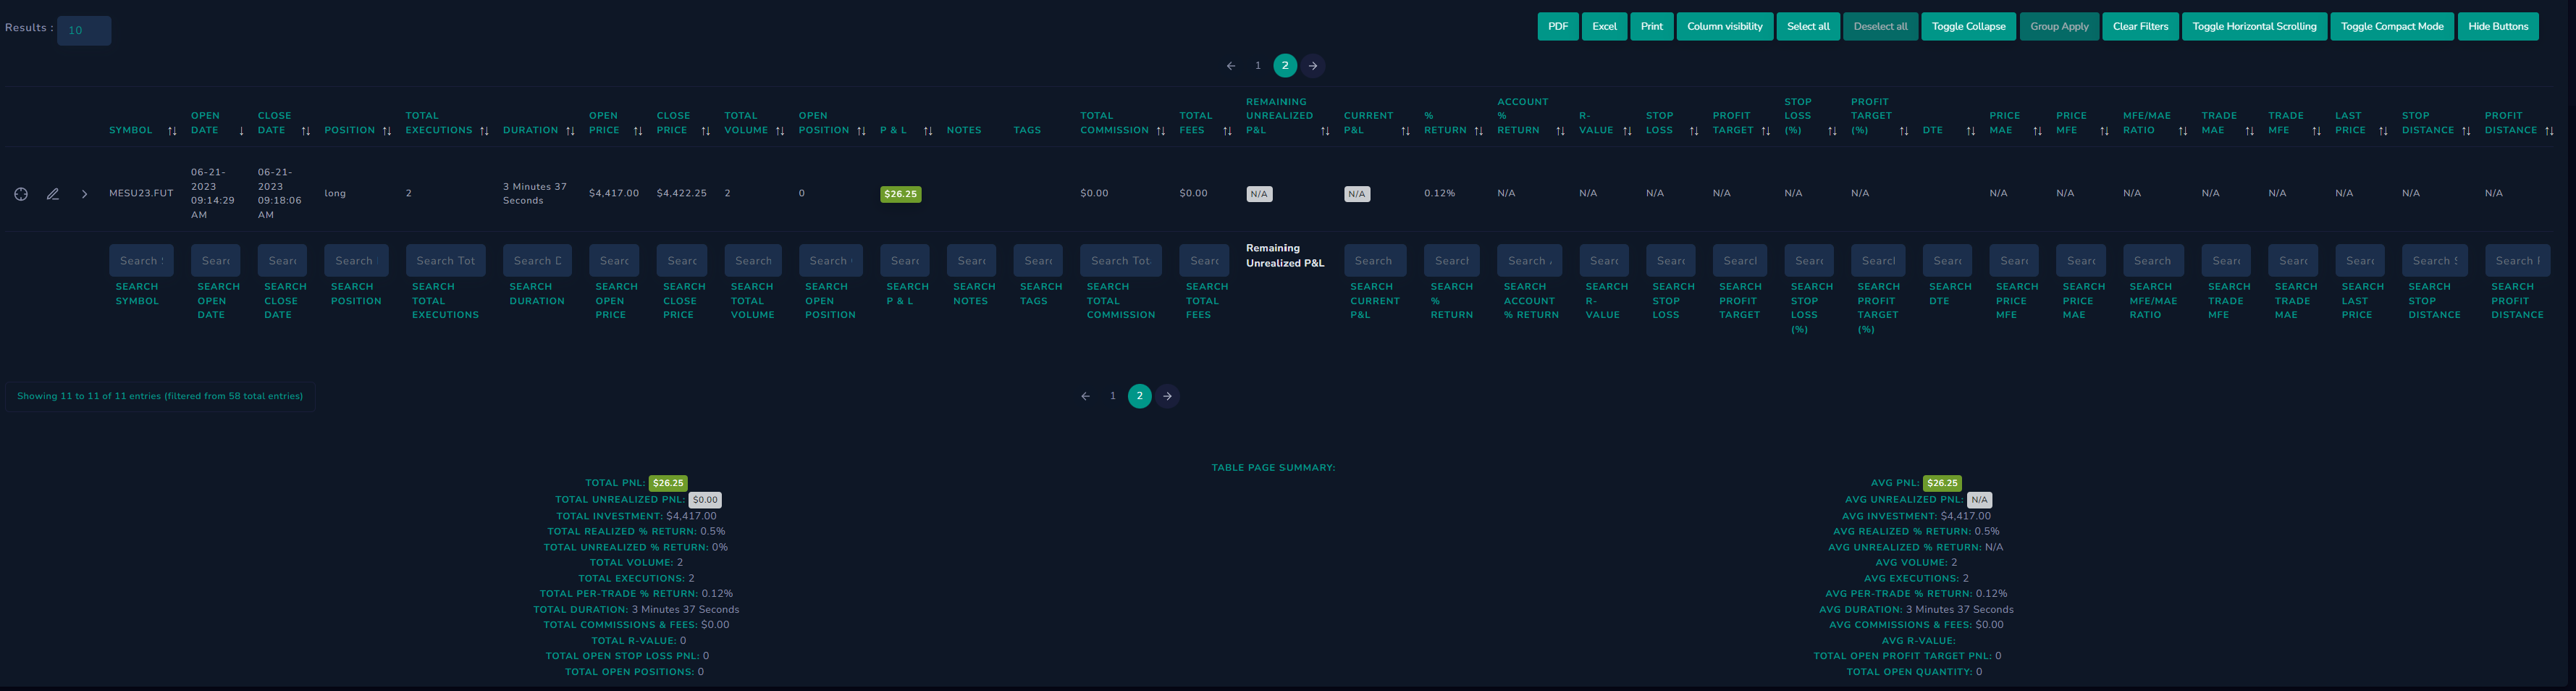Viewport: 2576px width, 691px height.
Task: Click the Group Apply button
Action: [x=2059, y=27]
